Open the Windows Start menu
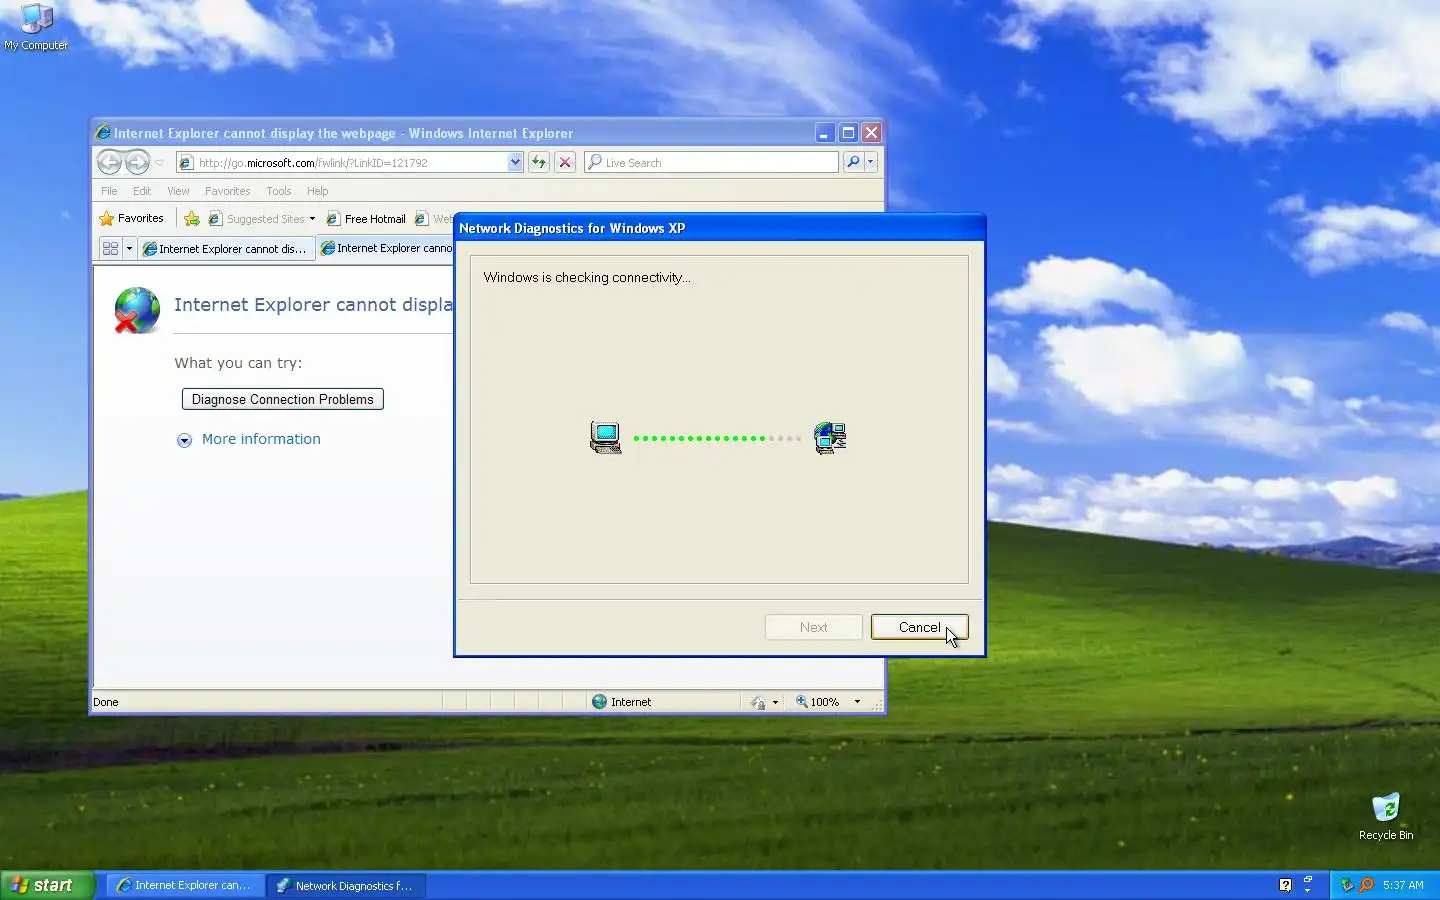 [47, 885]
